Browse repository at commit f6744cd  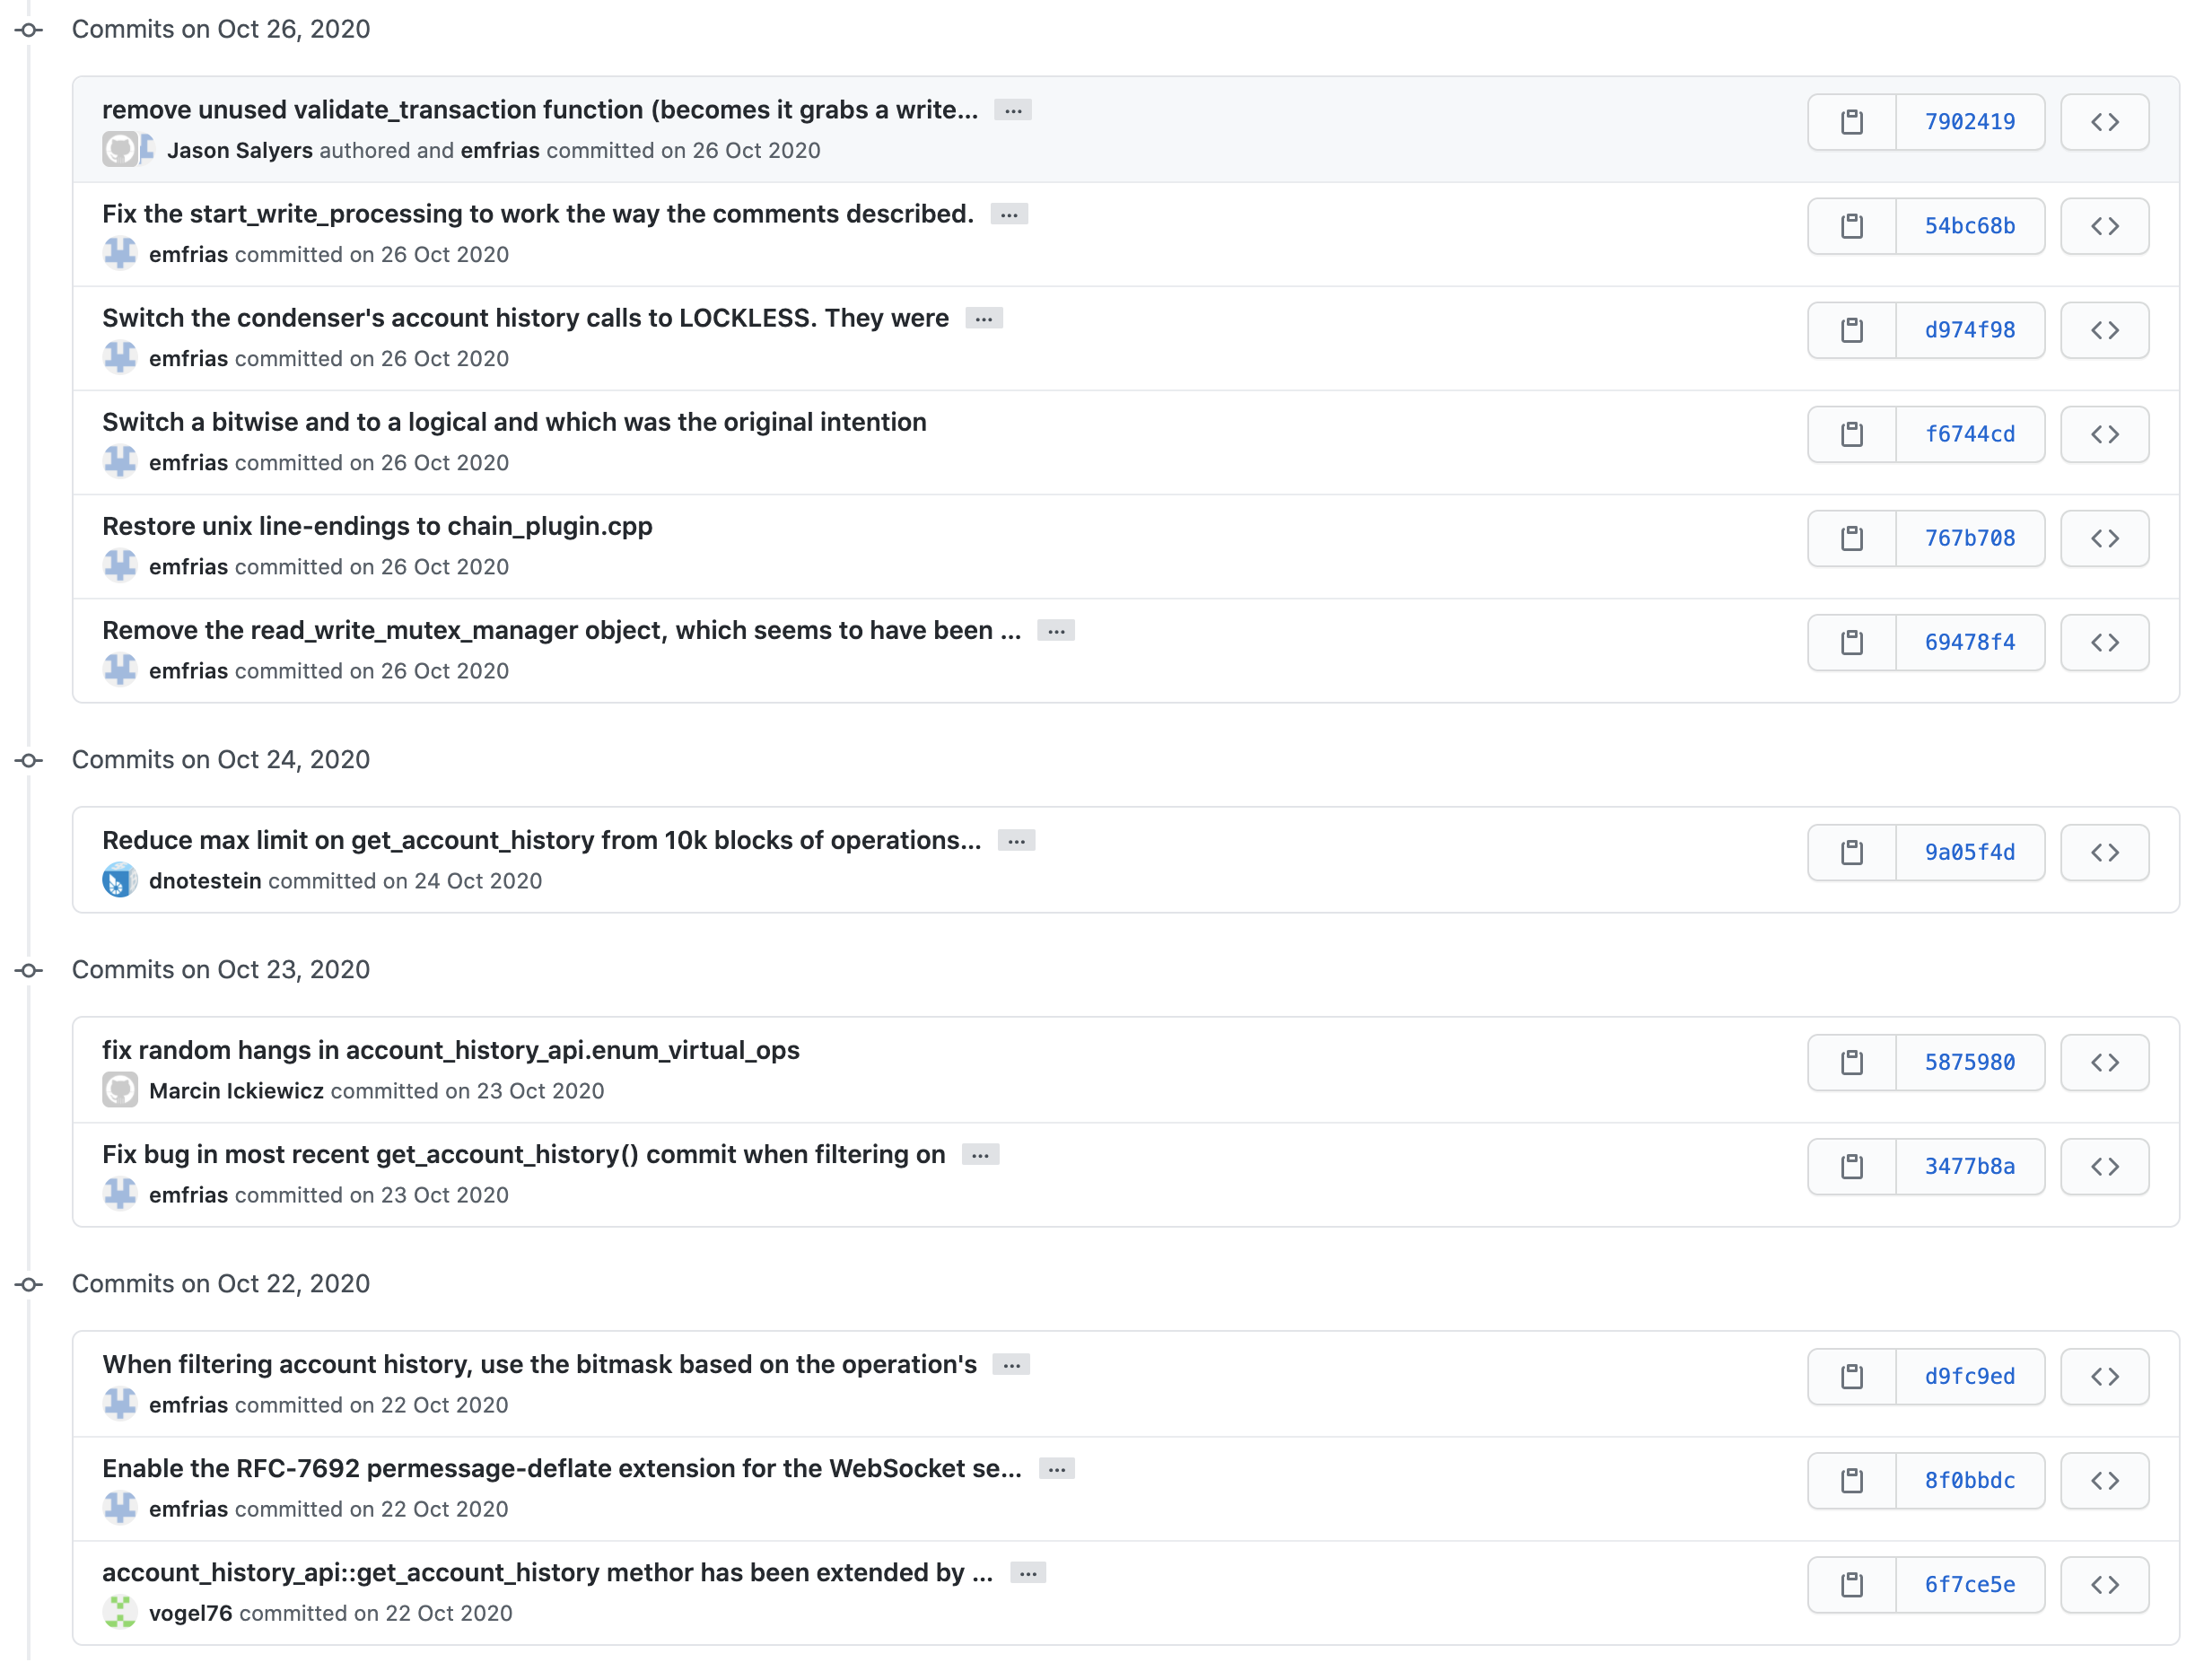pos(2104,434)
